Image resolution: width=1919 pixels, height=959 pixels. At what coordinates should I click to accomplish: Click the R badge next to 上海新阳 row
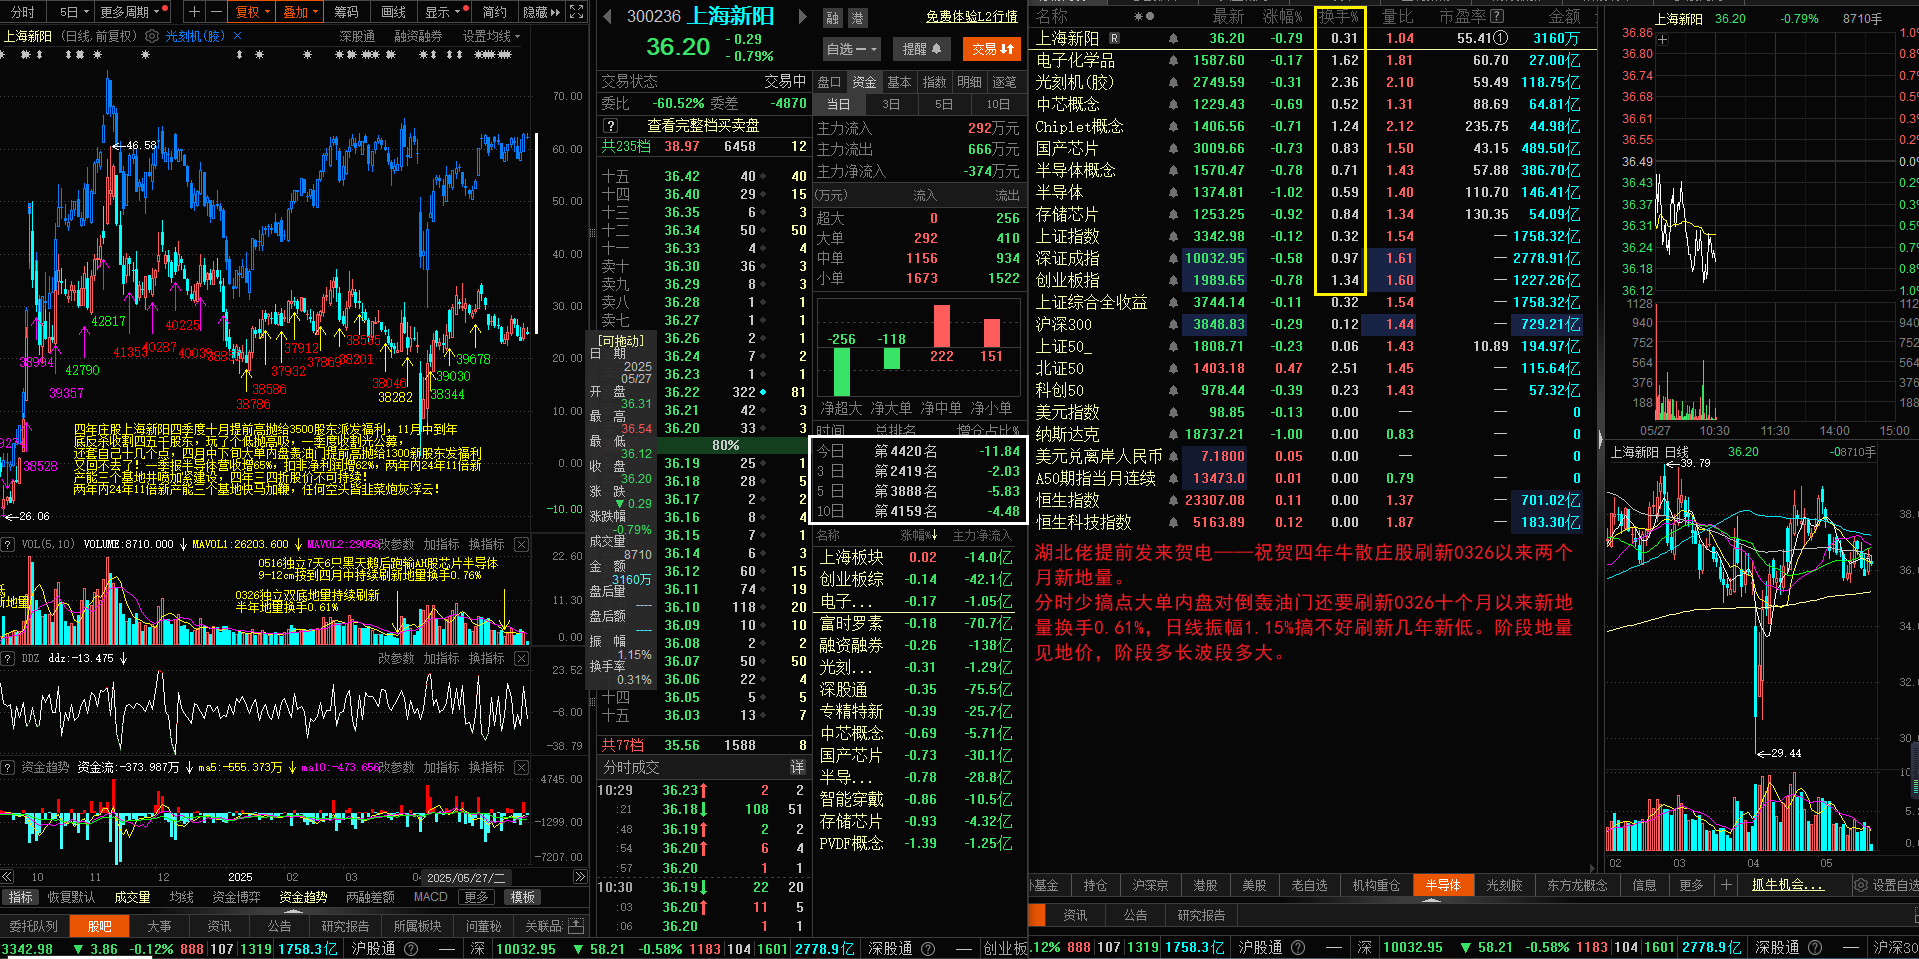point(1115,38)
